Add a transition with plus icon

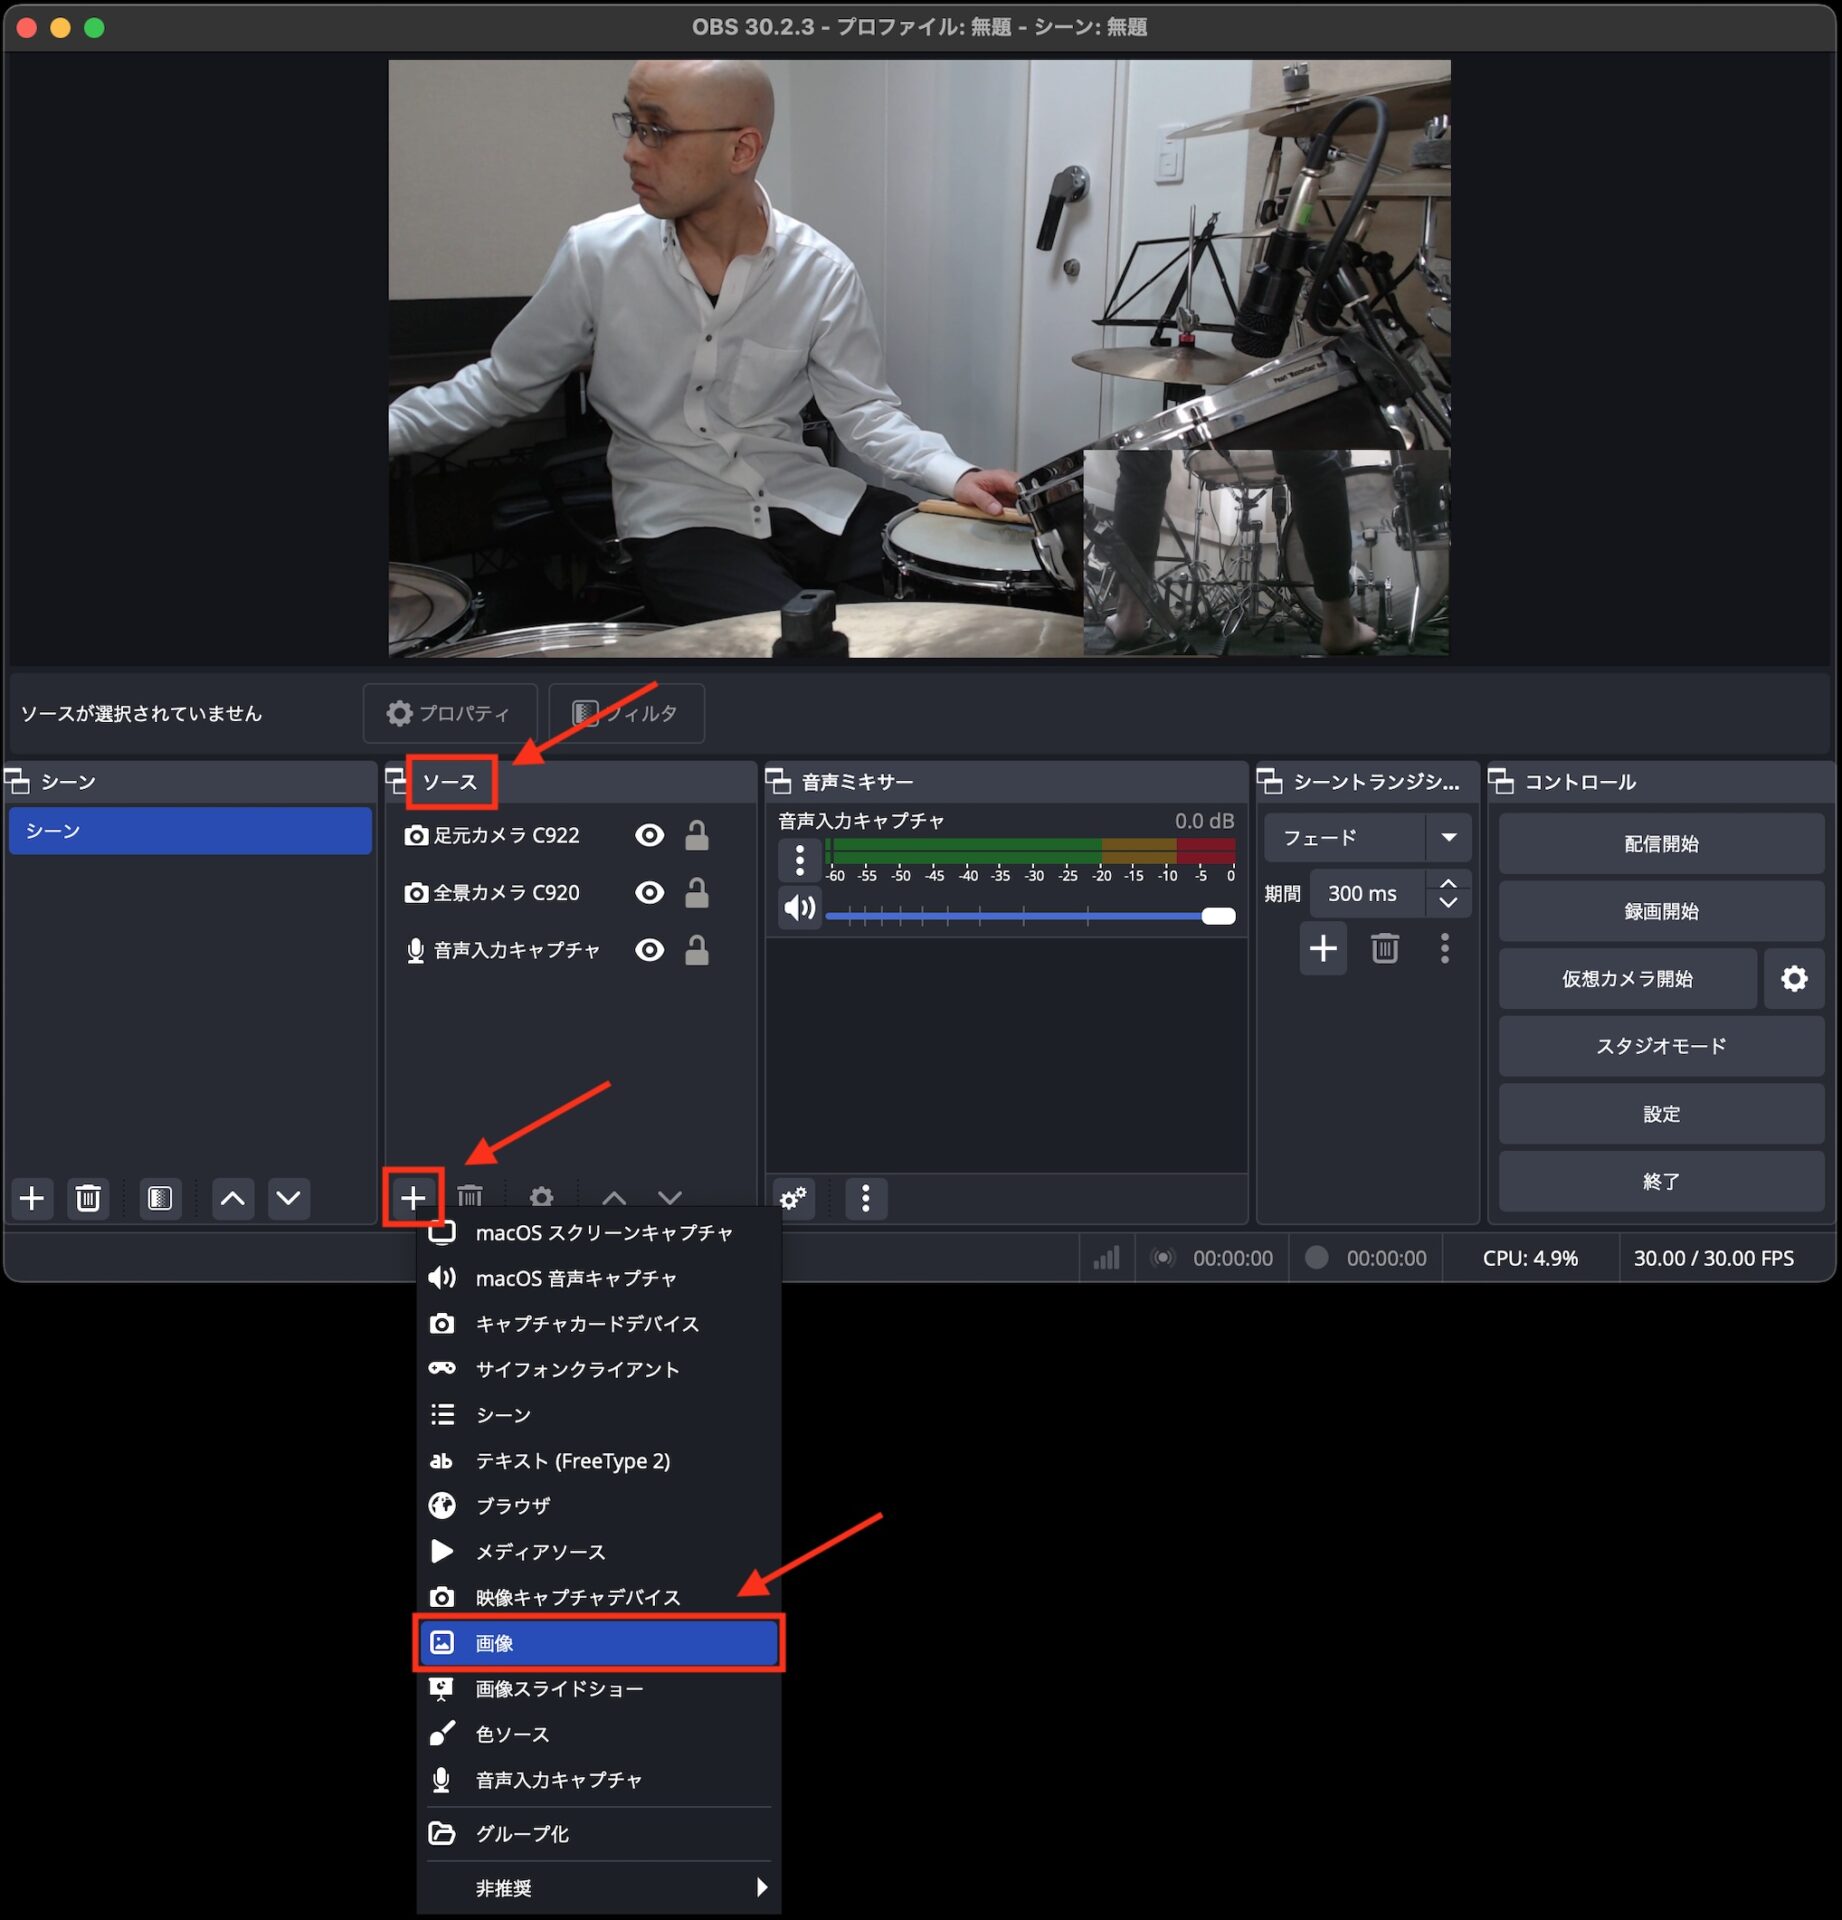point(1323,948)
